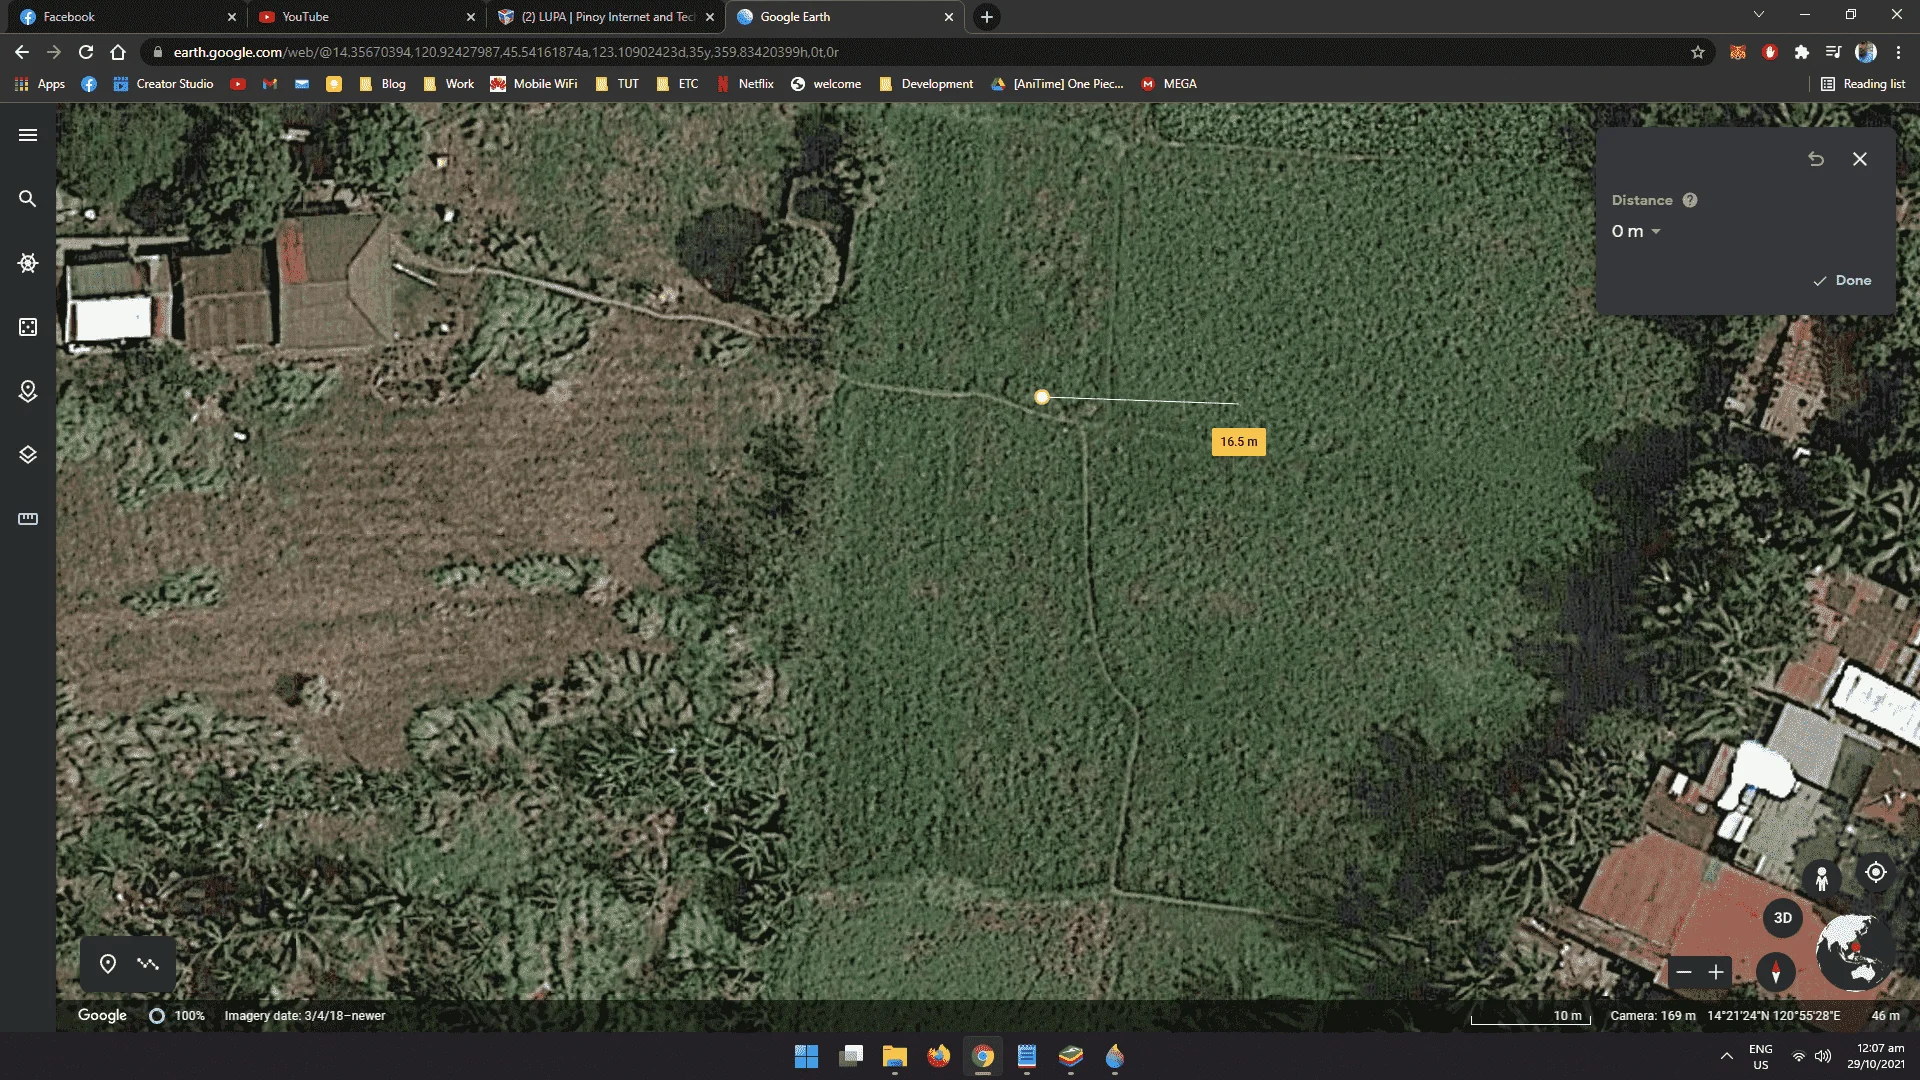Open Chrome three-dot menu
Screen dimensions: 1920x1080
(x=1898, y=52)
